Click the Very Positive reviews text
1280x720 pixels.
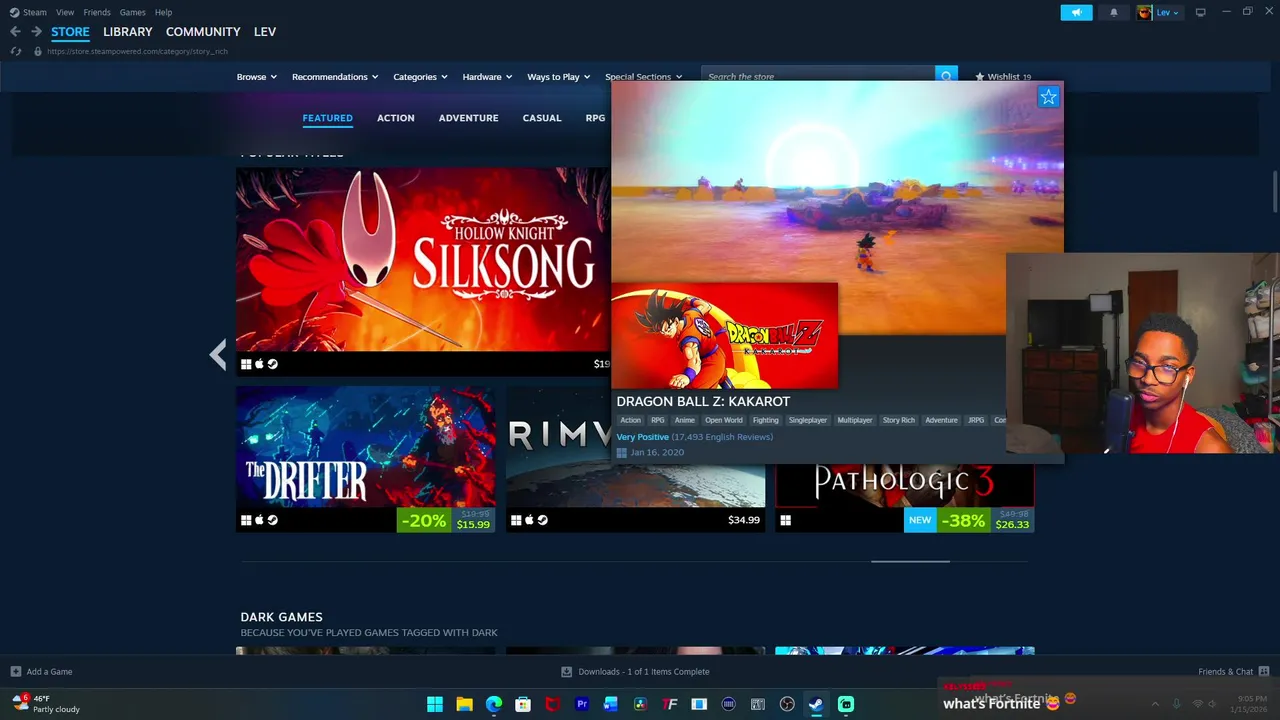642,437
